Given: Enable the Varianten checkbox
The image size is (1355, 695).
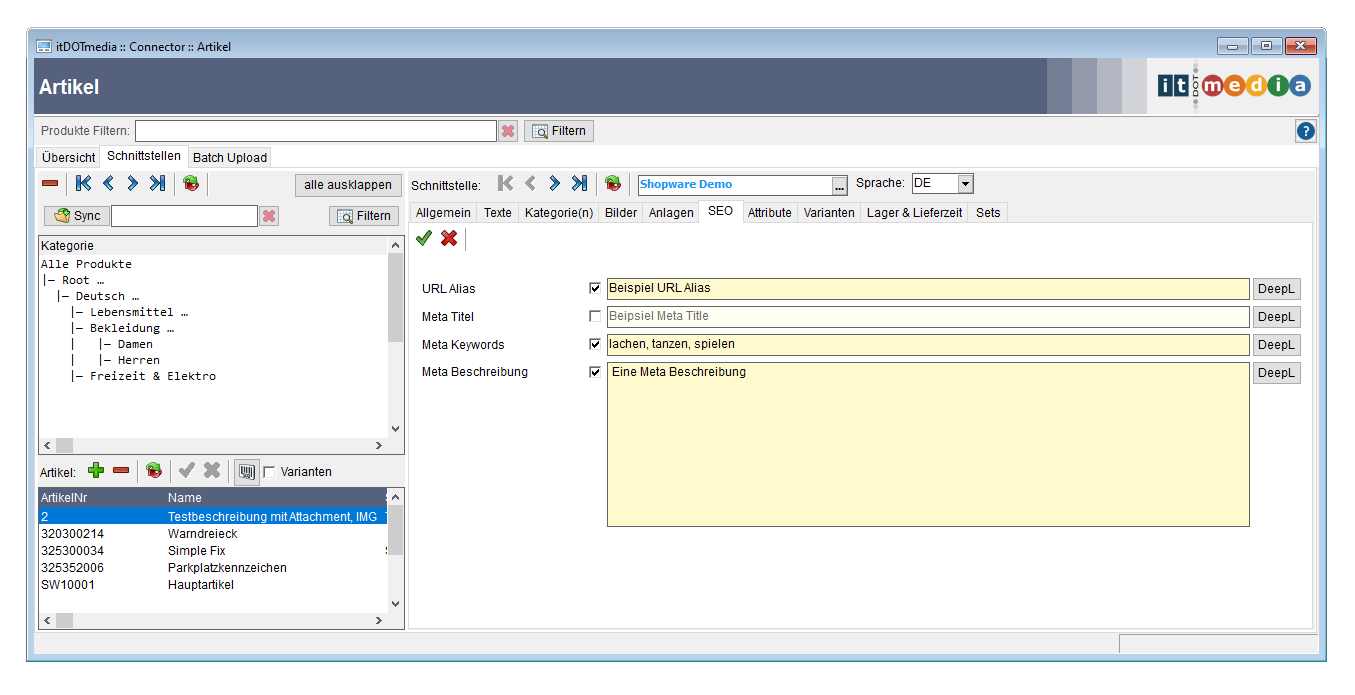Looking at the screenshot, I should [269, 472].
